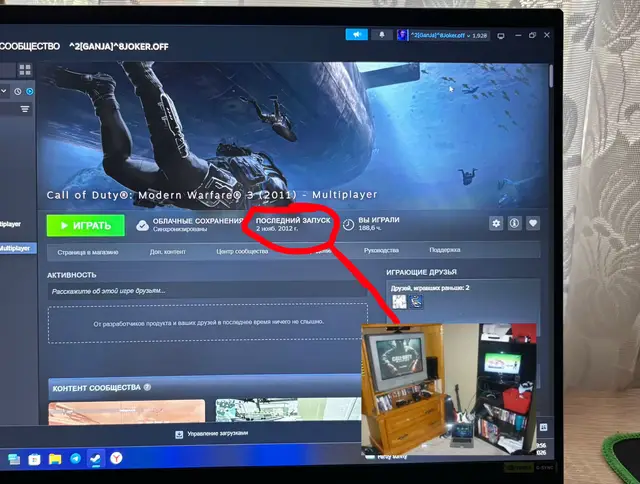Open Управление загрузками link
Screen dimensions: 640x484
[x=212, y=434]
